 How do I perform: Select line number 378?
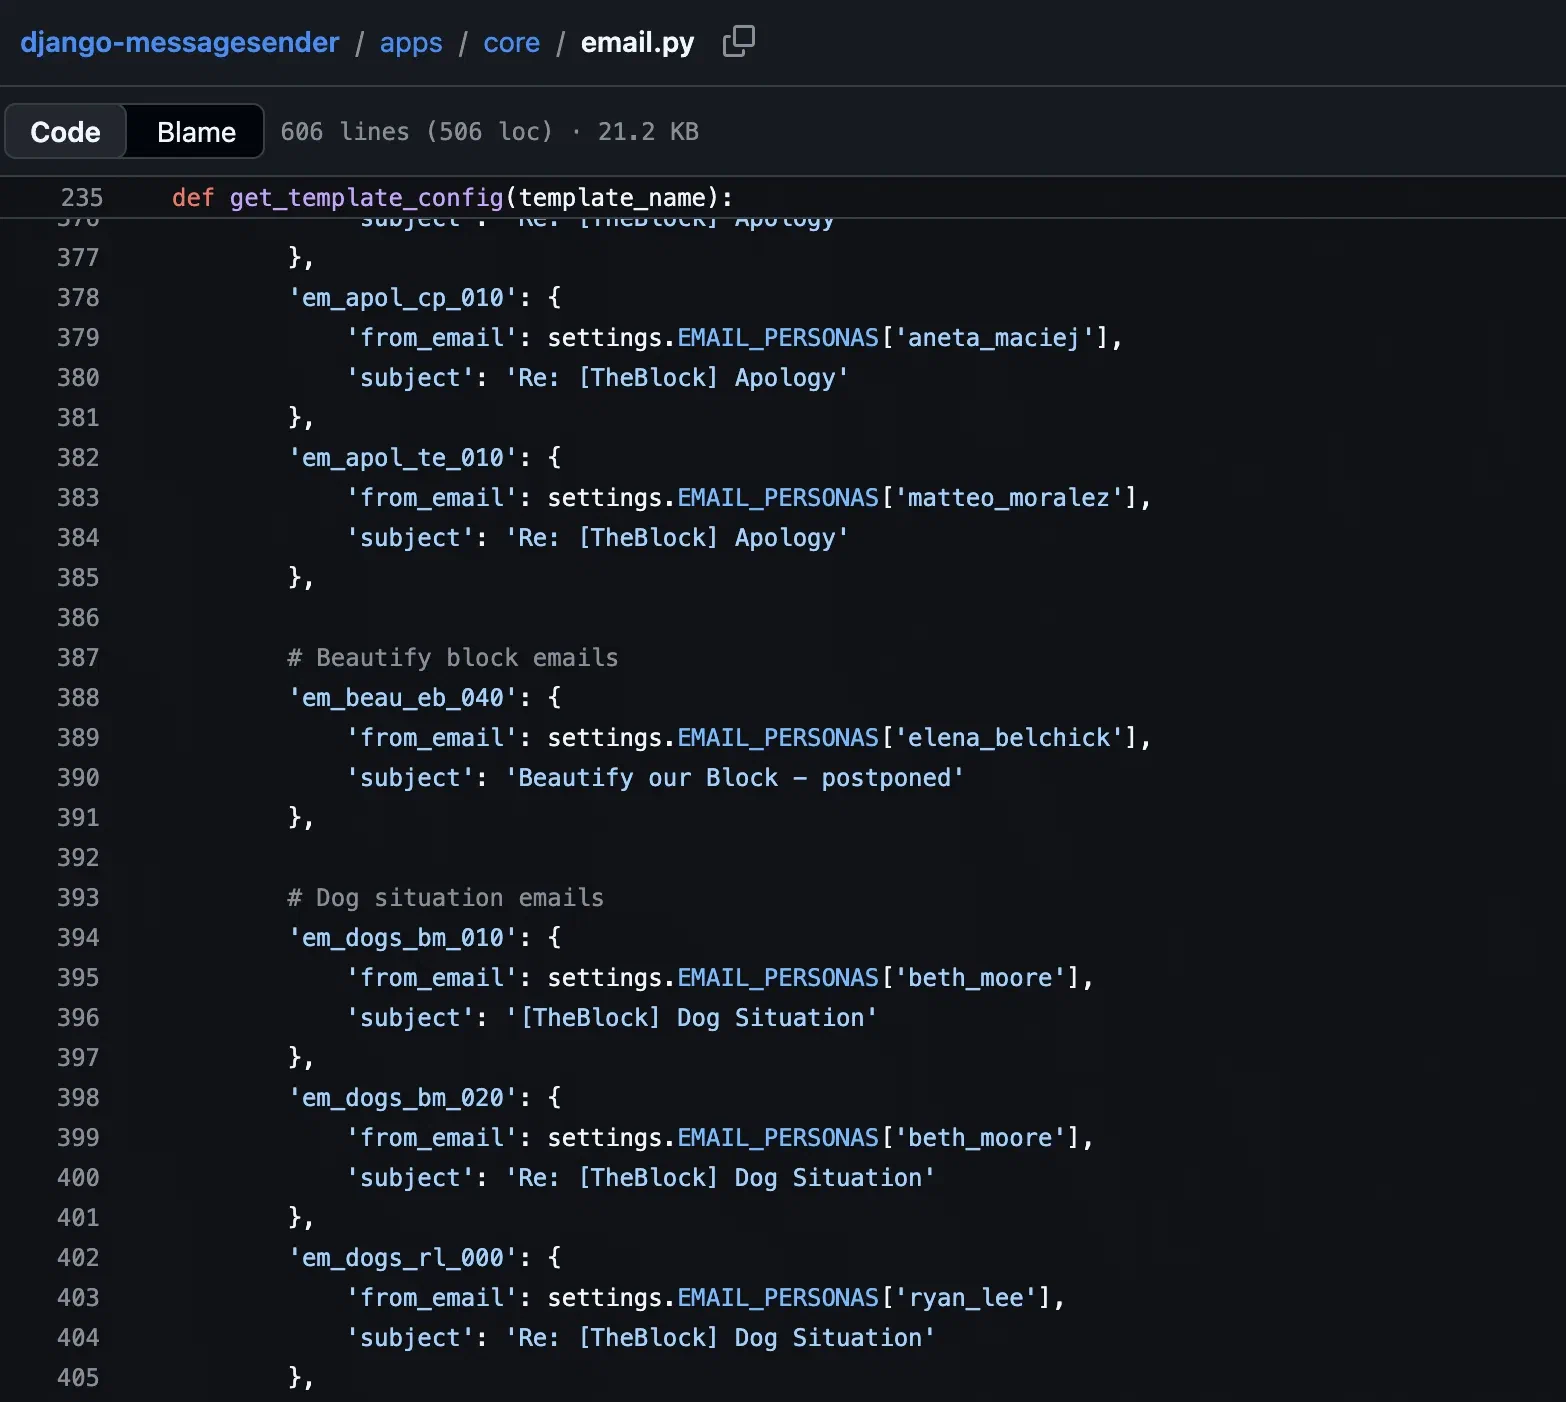(x=78, y=298)
